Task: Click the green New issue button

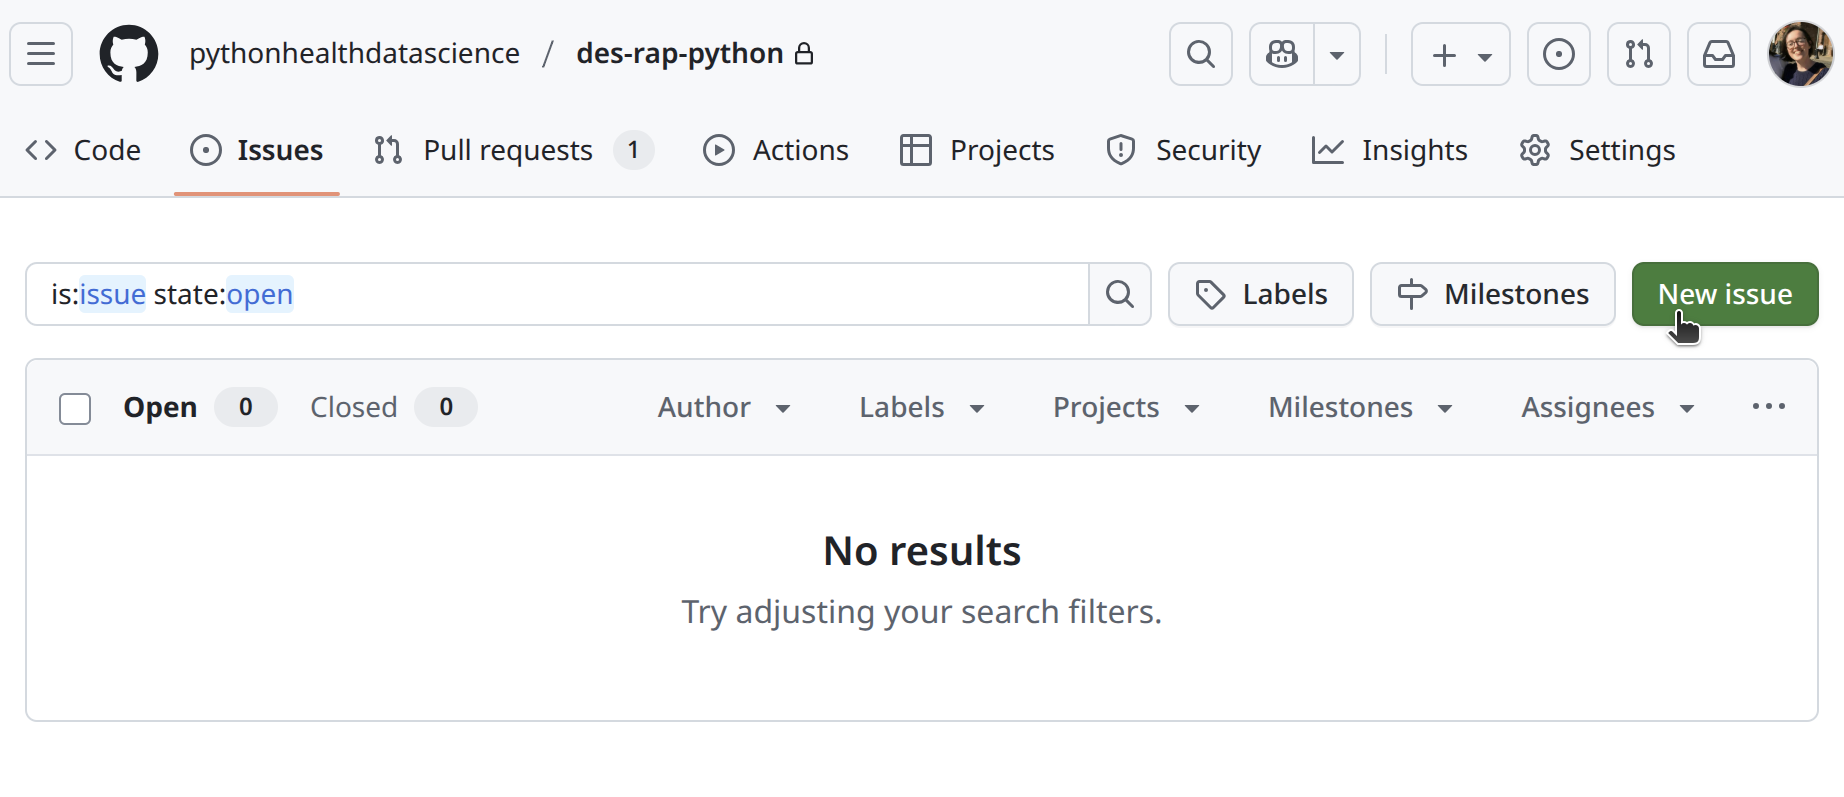Action: pyautogui.click(x=1724, y=294)
